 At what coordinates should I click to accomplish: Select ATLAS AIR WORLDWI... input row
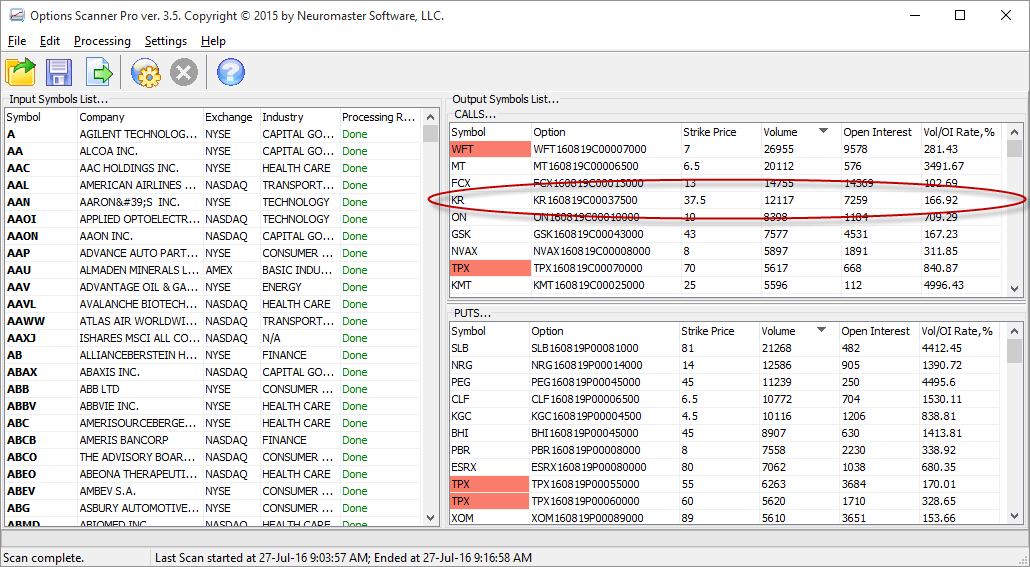coord(213,321)
